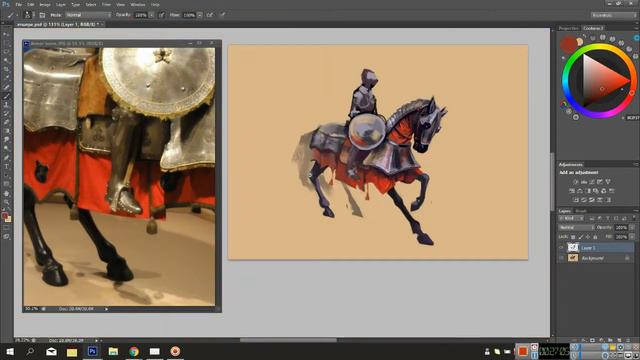
Task: Select the Healing Brush tool
Action: (6, 87)
